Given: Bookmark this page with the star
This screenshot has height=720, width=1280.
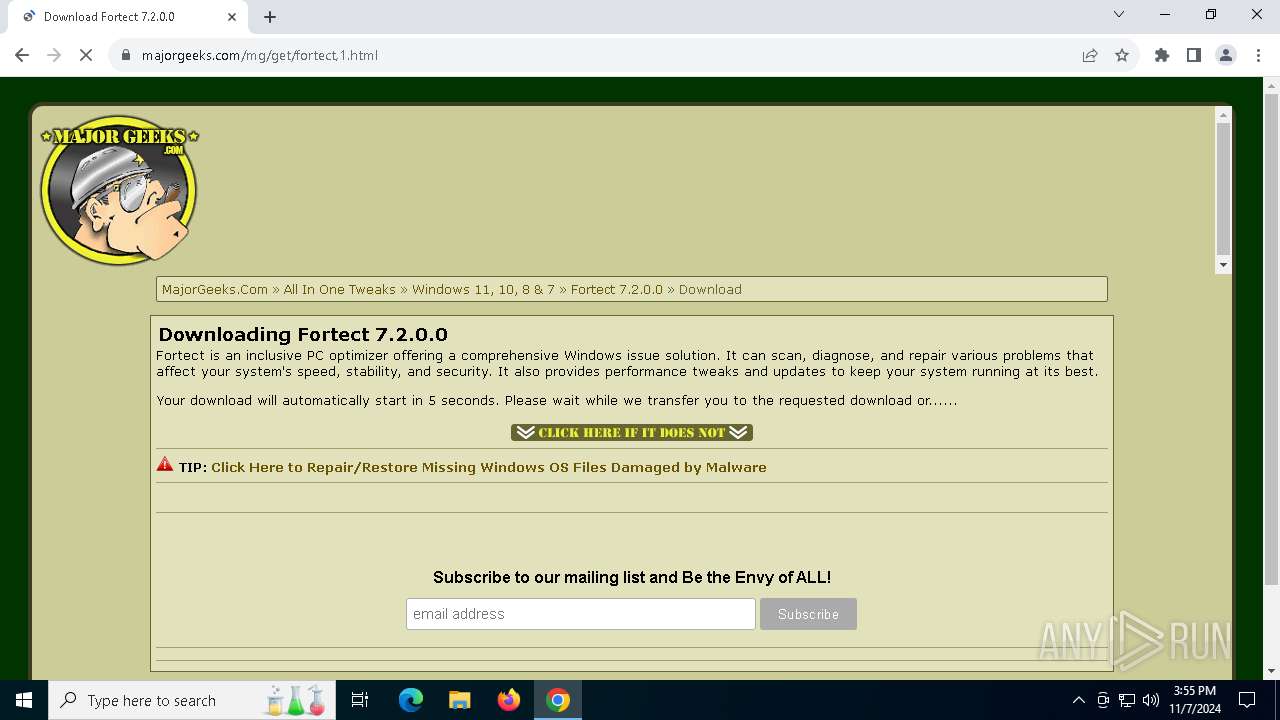Looking at the screenshot, I should [x=1122, y=55].
